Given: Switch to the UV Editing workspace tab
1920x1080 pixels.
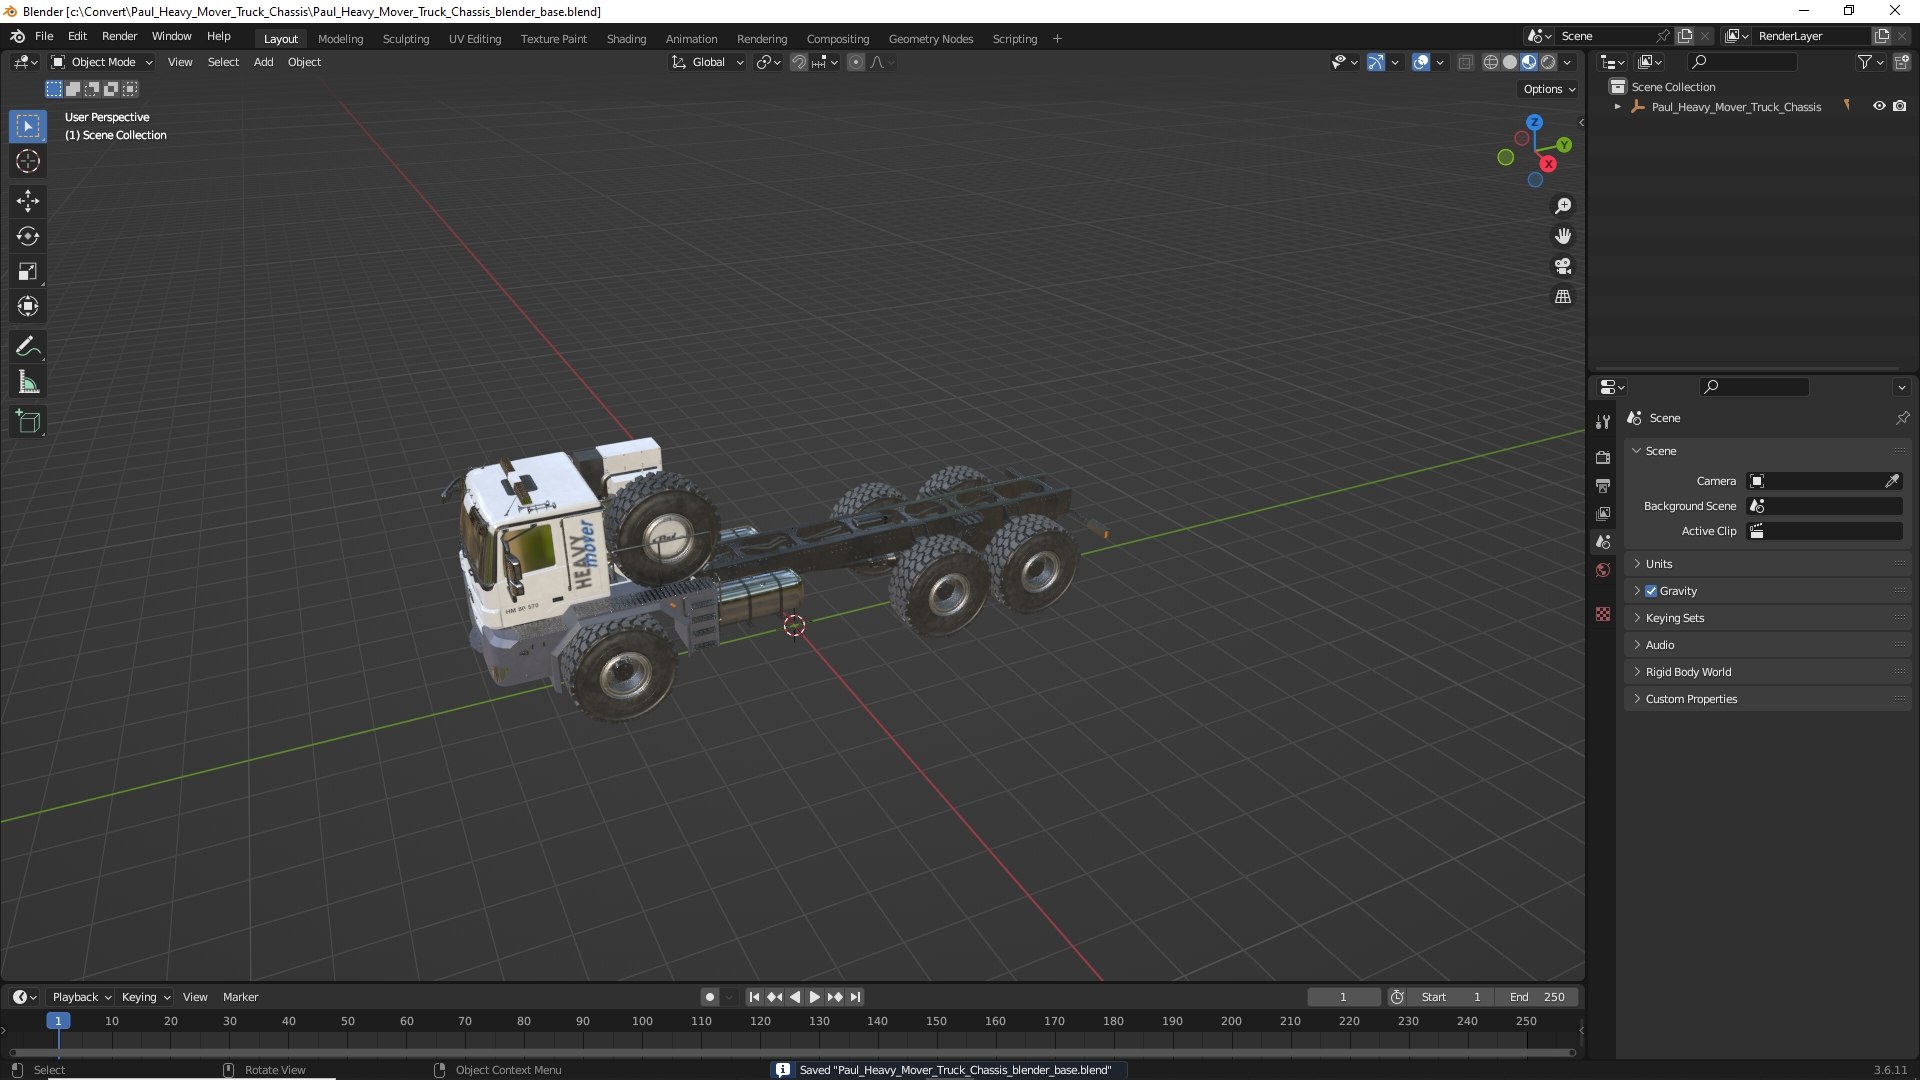Looking at the screenshot, I should tap(475, 39).
